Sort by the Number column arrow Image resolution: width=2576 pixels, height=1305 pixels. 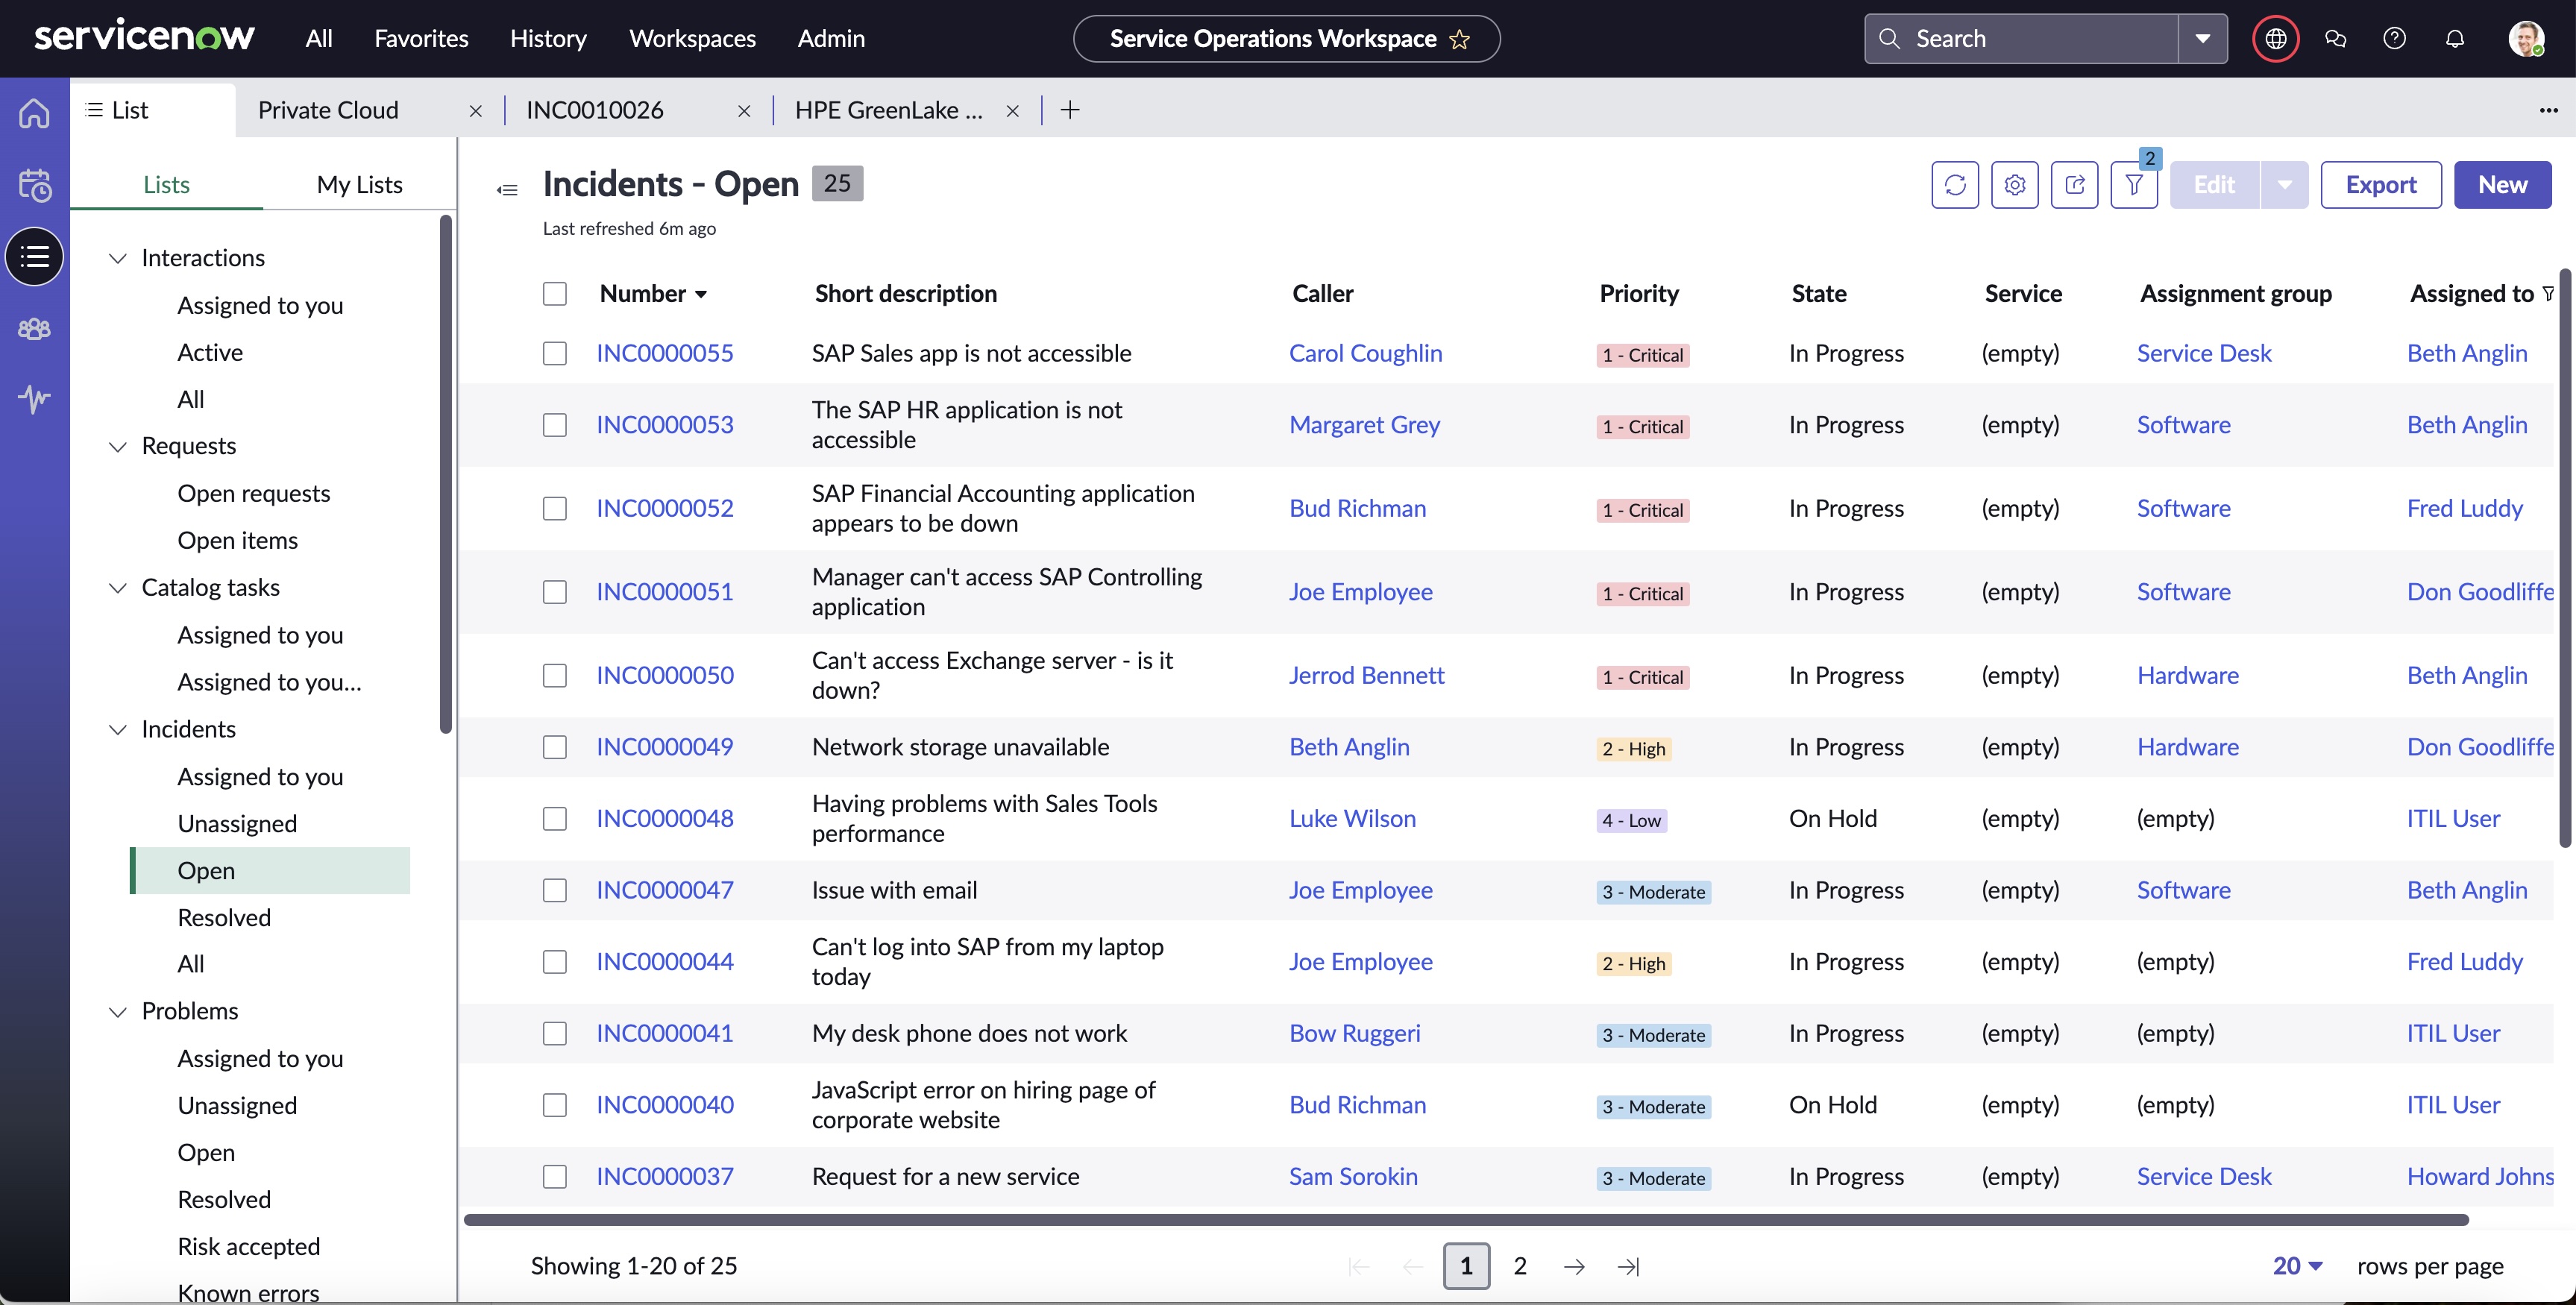(x=701, y=294)
